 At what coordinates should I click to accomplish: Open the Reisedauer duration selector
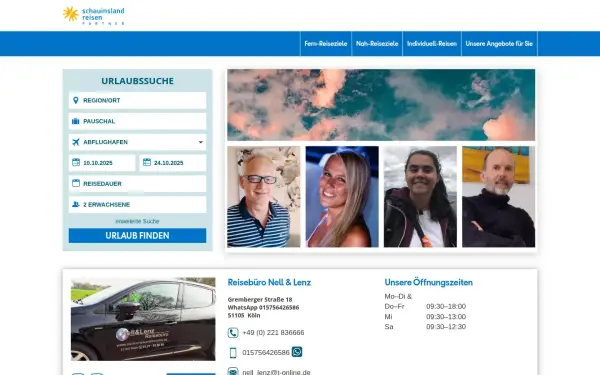[137, 184]
